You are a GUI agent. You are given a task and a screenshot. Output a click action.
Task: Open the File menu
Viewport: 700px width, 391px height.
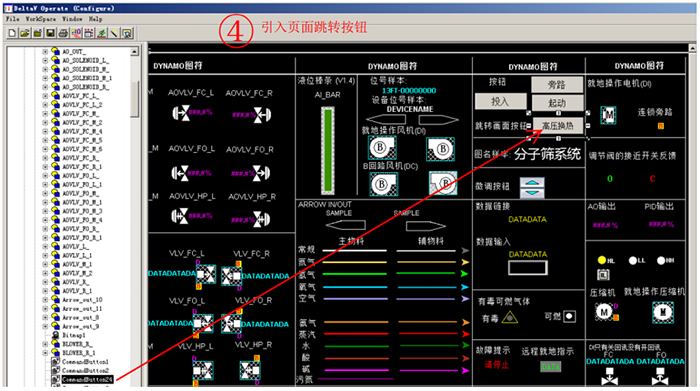tap(12, 19)
